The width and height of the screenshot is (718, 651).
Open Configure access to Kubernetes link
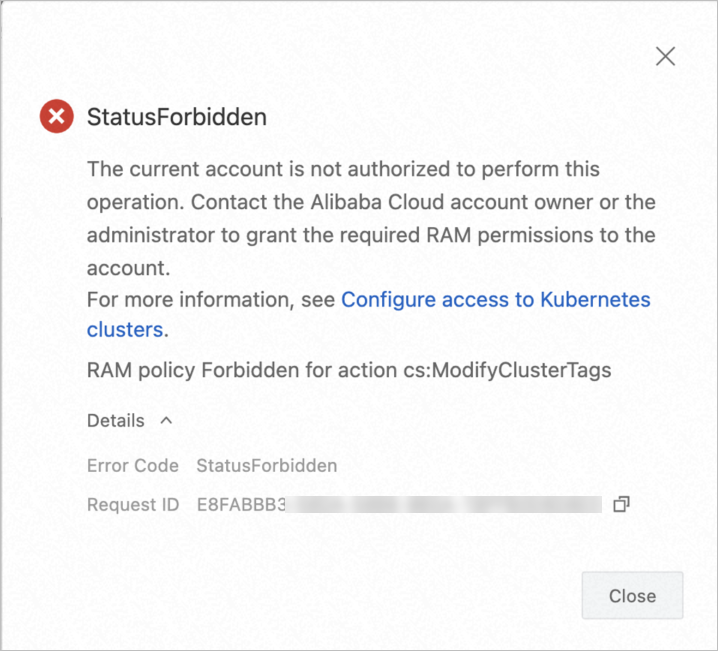pos(496,299)
